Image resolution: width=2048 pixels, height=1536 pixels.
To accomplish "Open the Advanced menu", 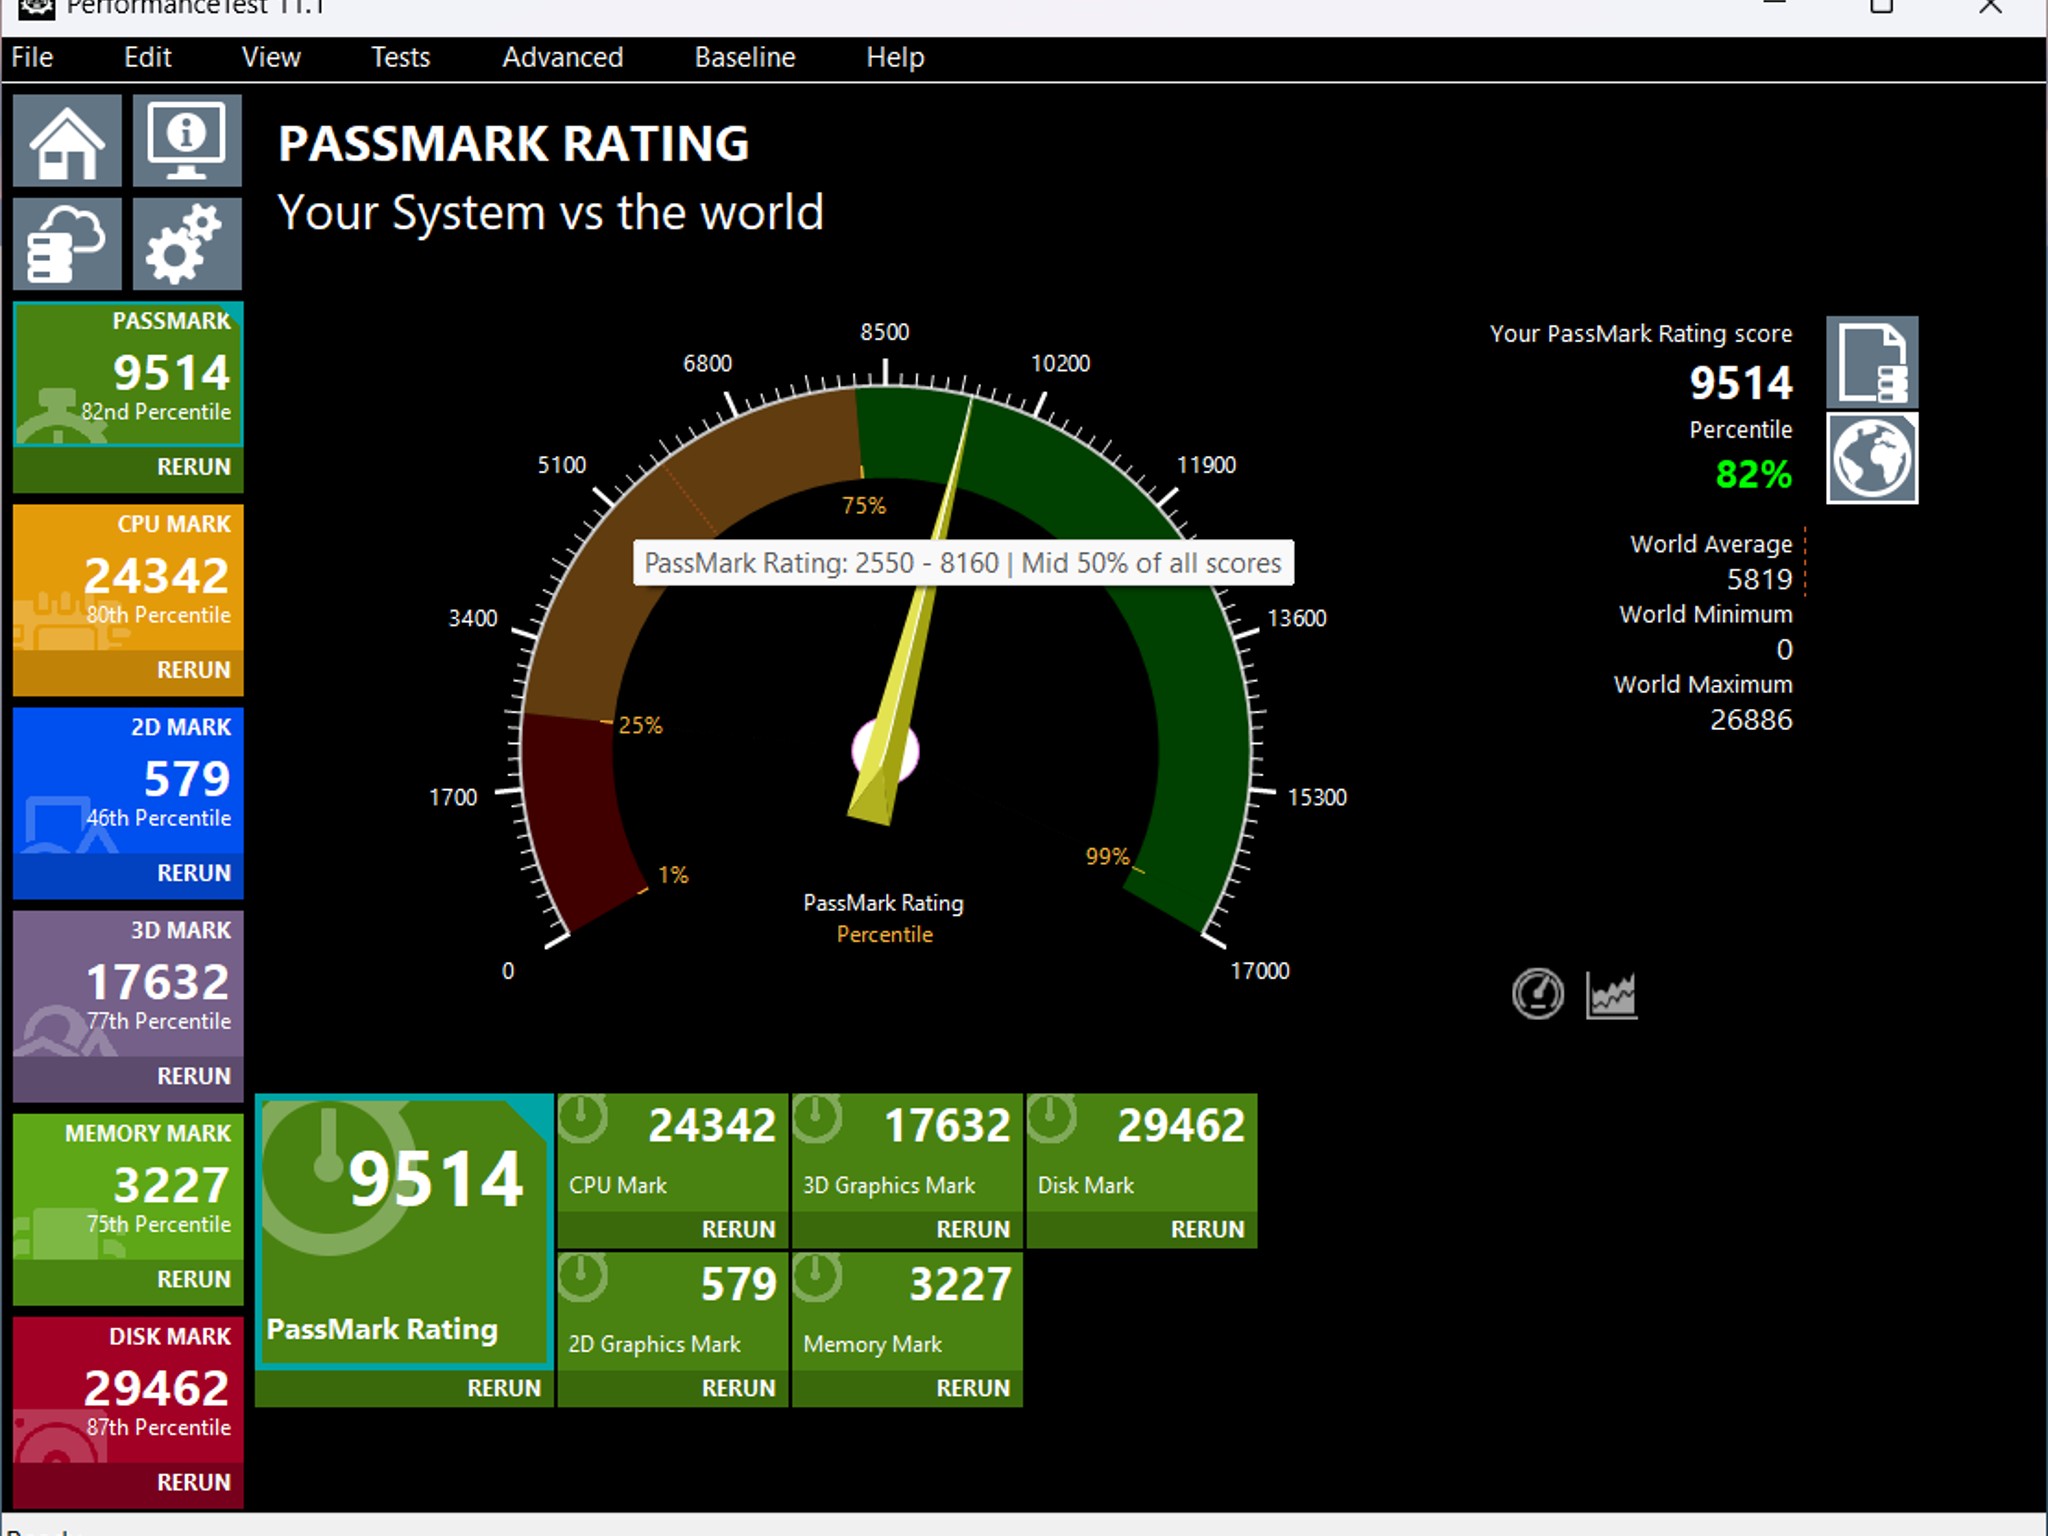I will pos(562,58).
